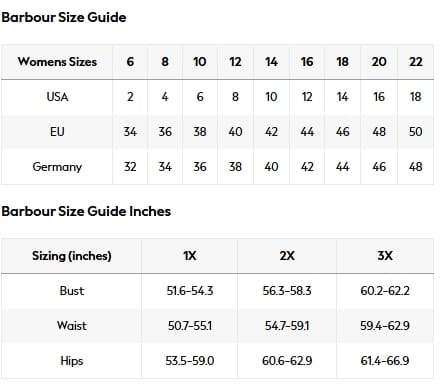Click the size 22 column header
447x388 pixels.
click(x=415, y=62)
